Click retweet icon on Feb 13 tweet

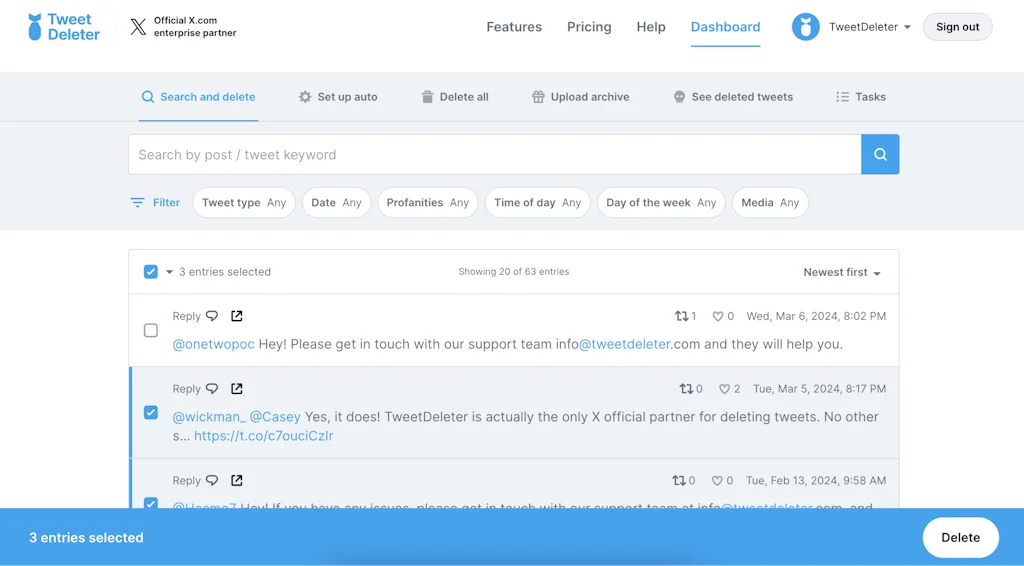[679, 480]
